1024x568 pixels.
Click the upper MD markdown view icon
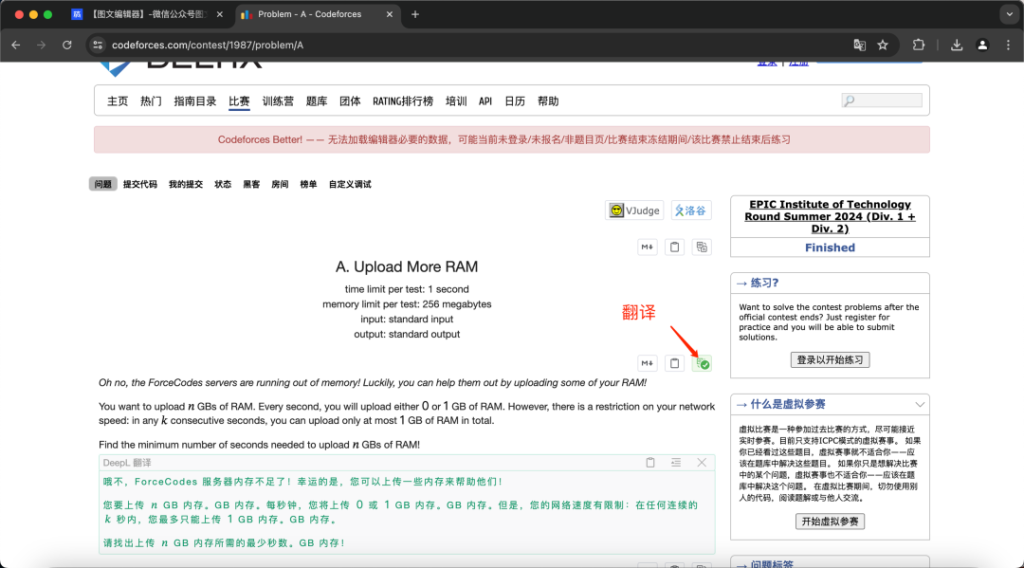coord(647,247)
